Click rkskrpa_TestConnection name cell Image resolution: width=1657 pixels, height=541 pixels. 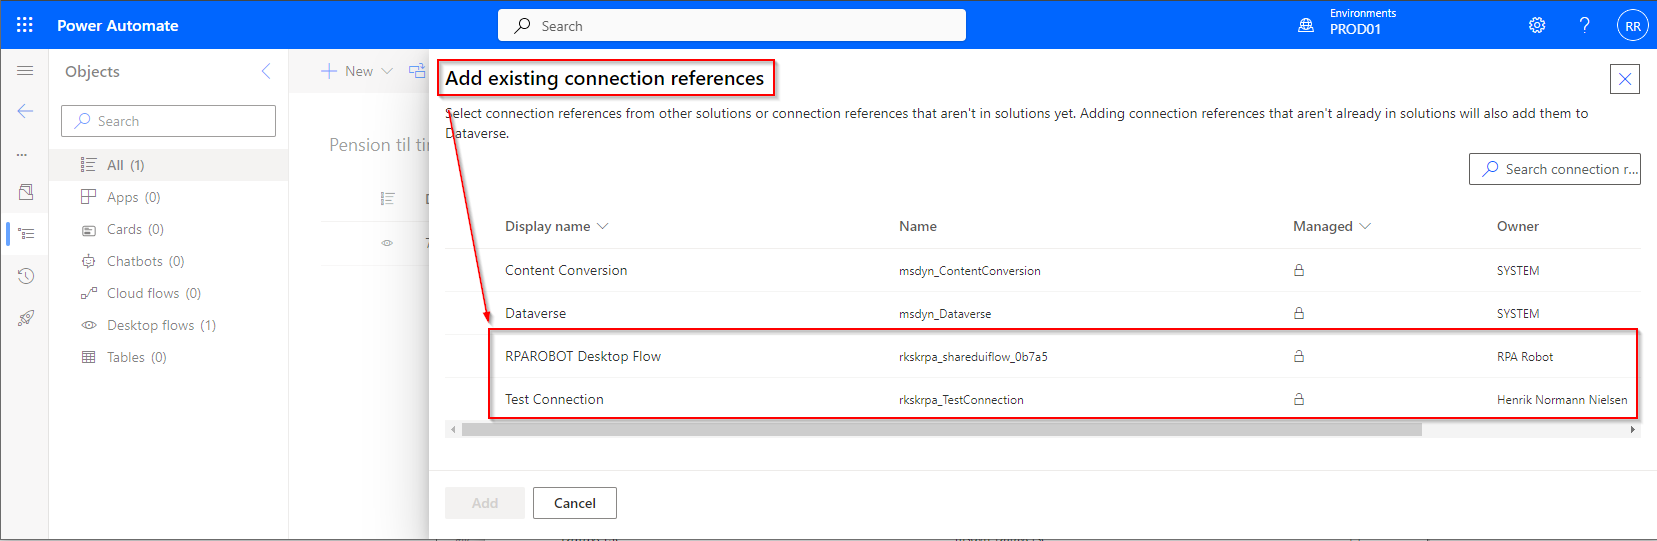[x=961, y=400]
